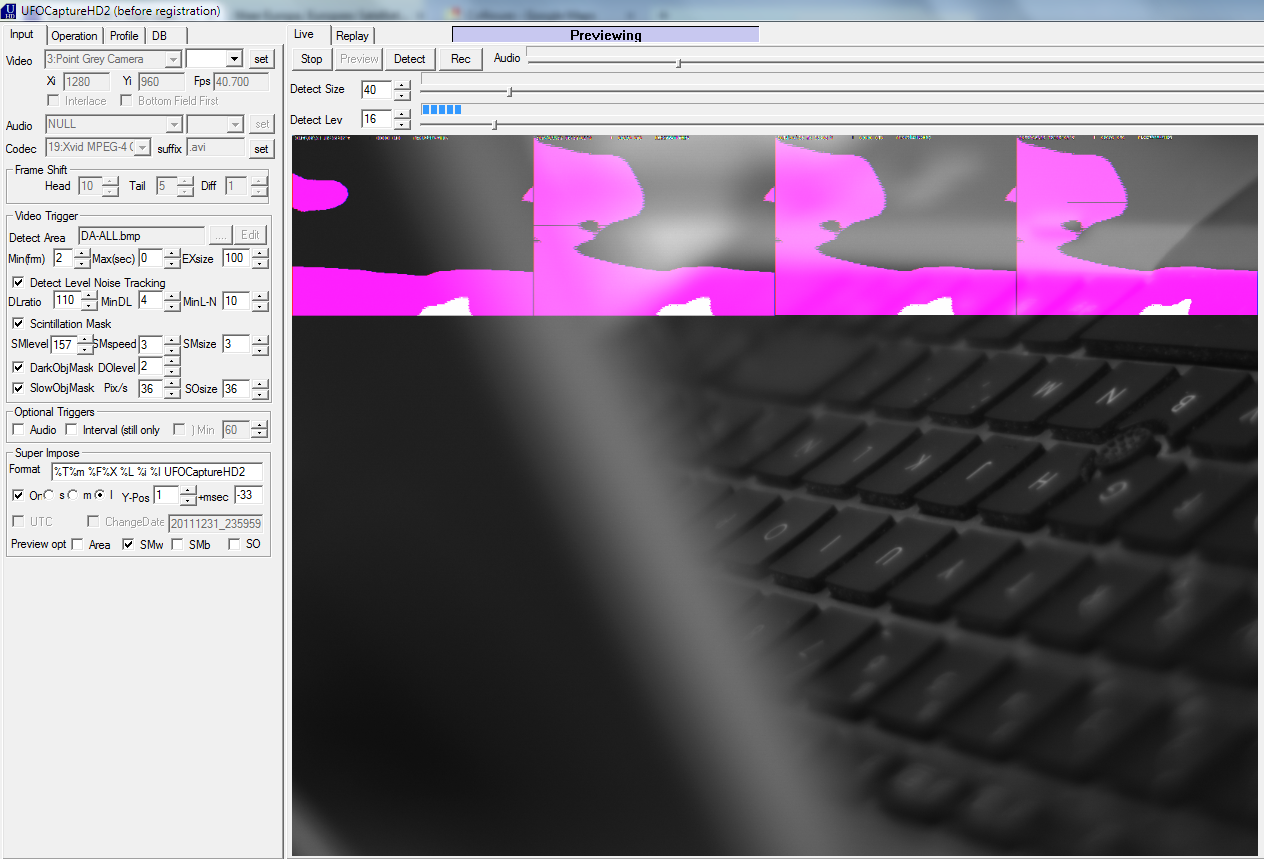Check the SMb preview option
The image size is (1264, 859).
(178, 544)
